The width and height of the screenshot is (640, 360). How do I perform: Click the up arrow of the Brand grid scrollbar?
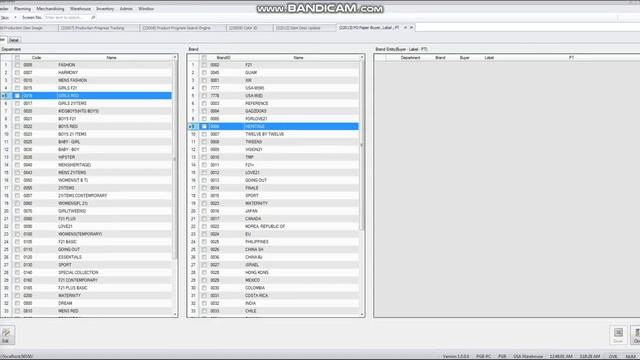point(362,57)
